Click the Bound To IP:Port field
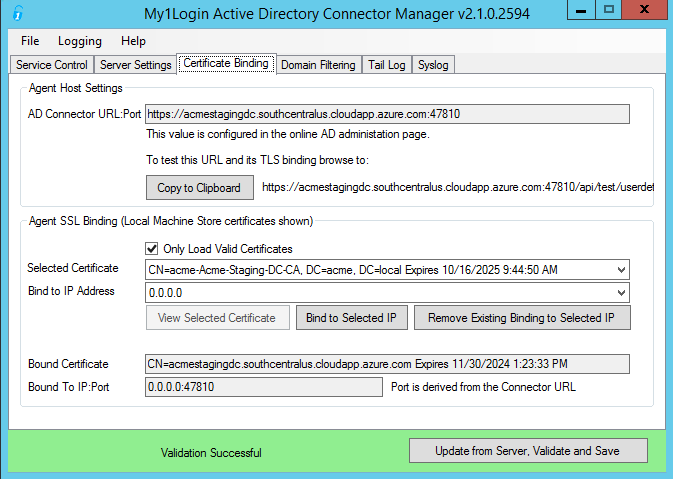Image resolution: width=673 pixels, height=479 pixels. pos(264,387)
